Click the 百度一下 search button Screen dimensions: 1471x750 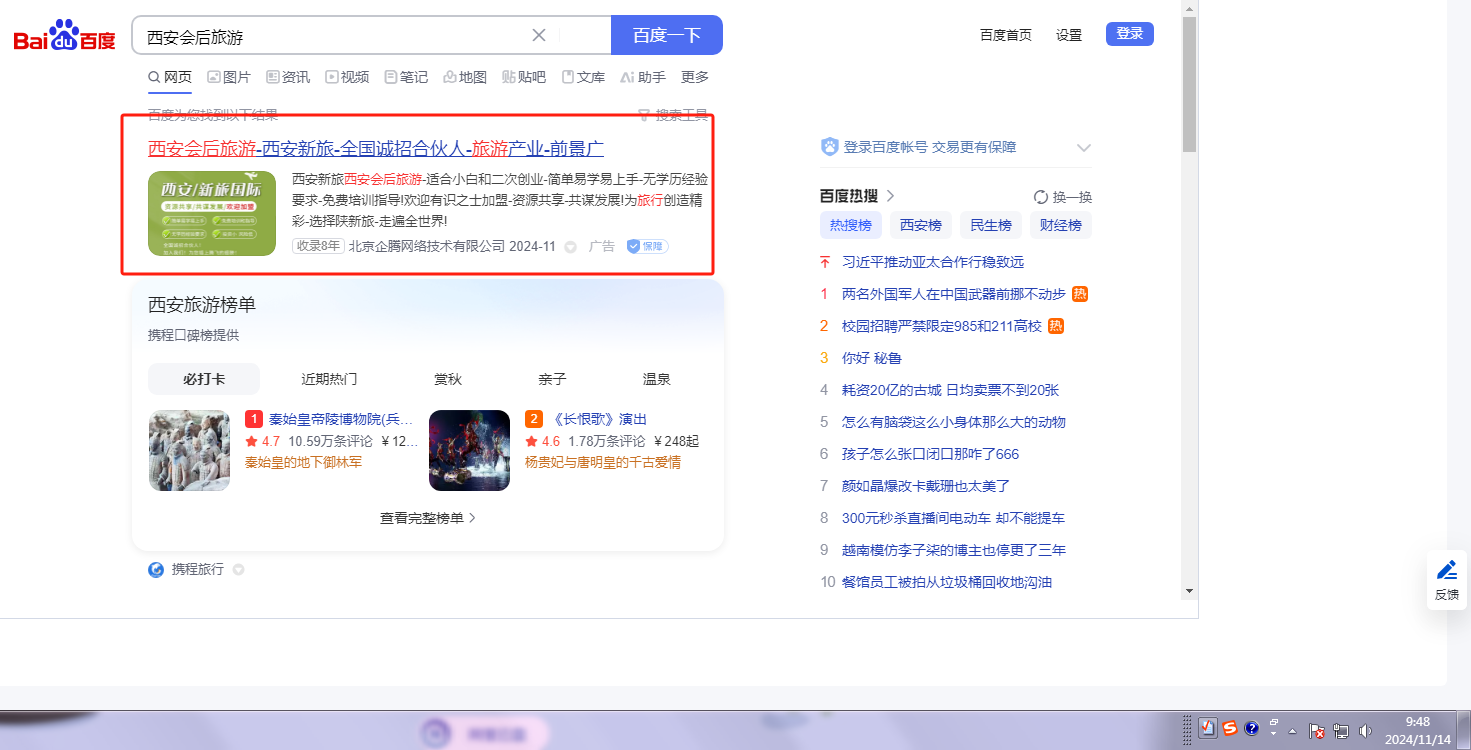666,35
